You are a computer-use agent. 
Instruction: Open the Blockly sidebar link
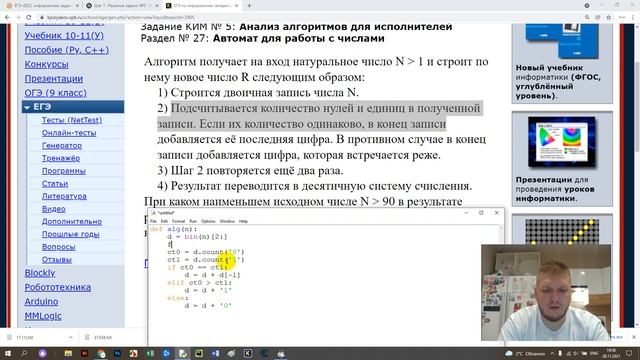point(40,273)
